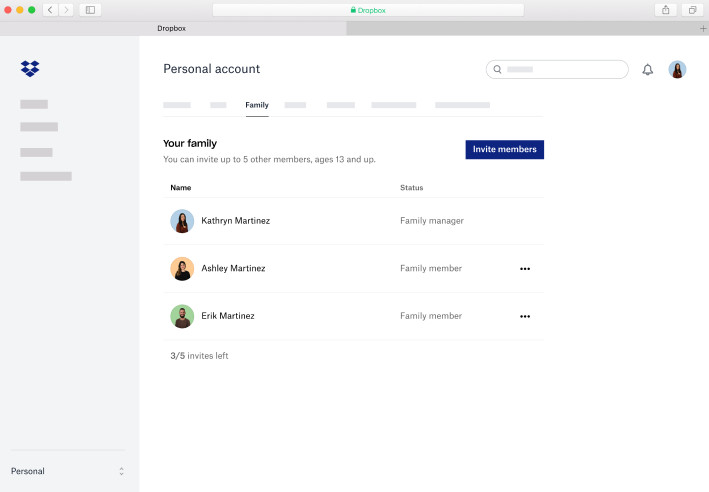
Task: Select the Family tab
Action: point(257,105)
